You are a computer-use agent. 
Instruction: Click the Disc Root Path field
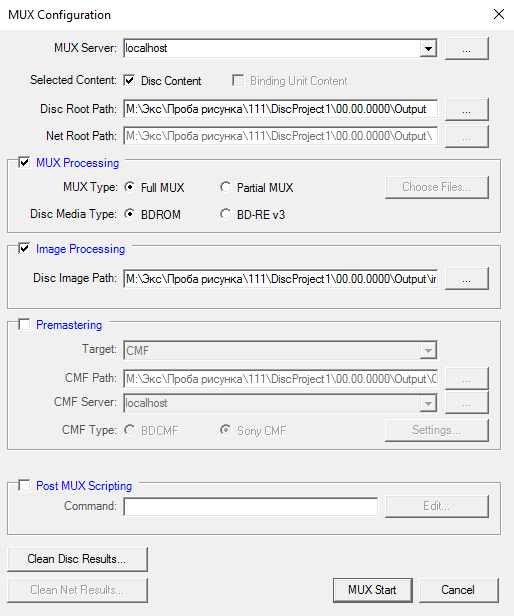pos(281,109)
